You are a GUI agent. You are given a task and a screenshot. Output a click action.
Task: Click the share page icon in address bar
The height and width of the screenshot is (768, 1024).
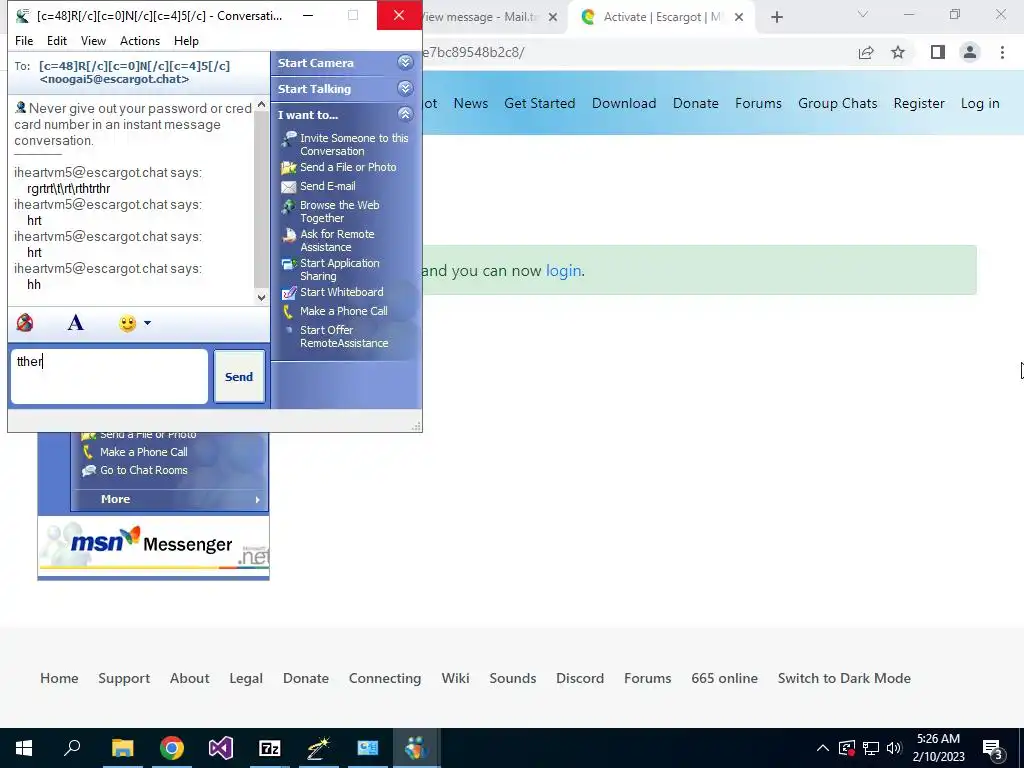click(866, 52)
